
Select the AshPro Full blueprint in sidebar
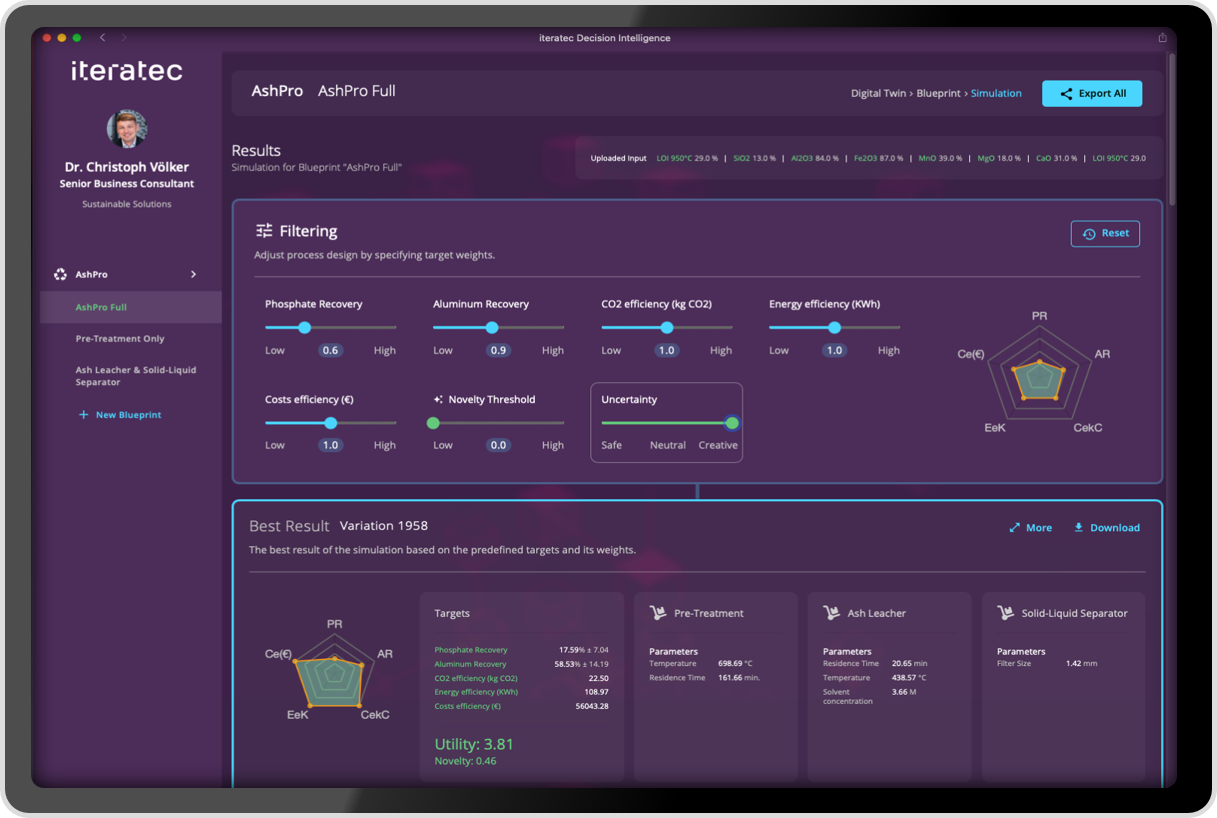pyautogui.click(x=101, y=307)
